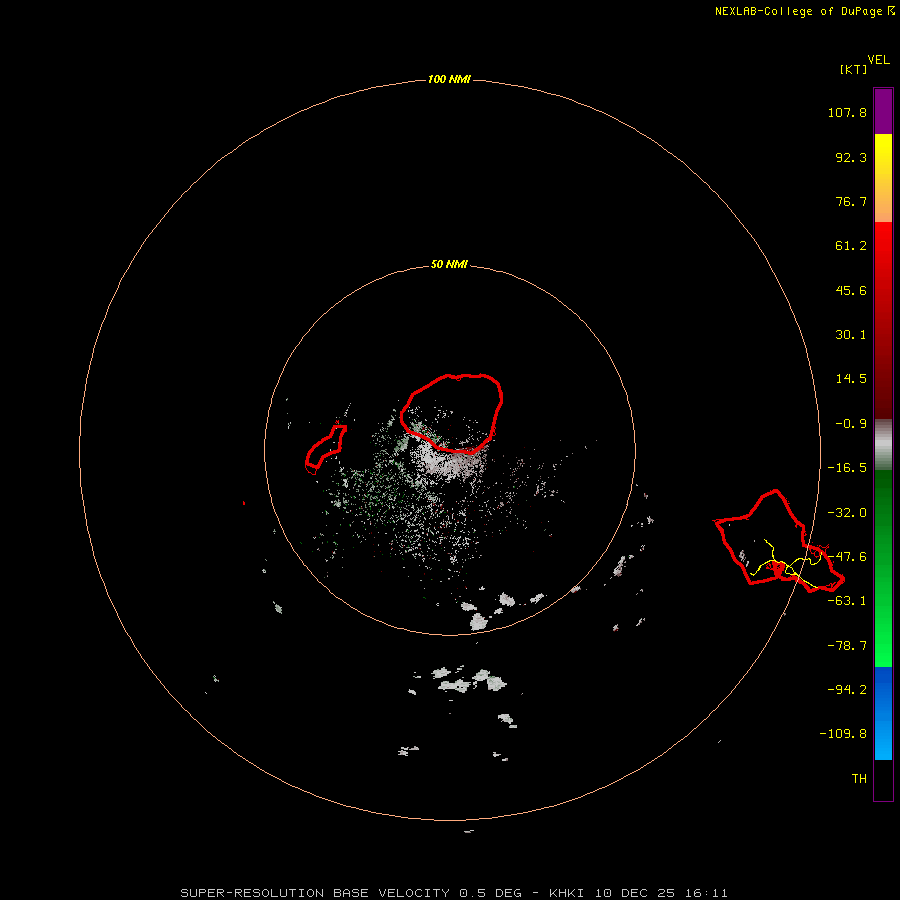This screenshot has height=900, width=900.
Task: Pick the blue segment of the velocity color bar
Action: [883, 713]
